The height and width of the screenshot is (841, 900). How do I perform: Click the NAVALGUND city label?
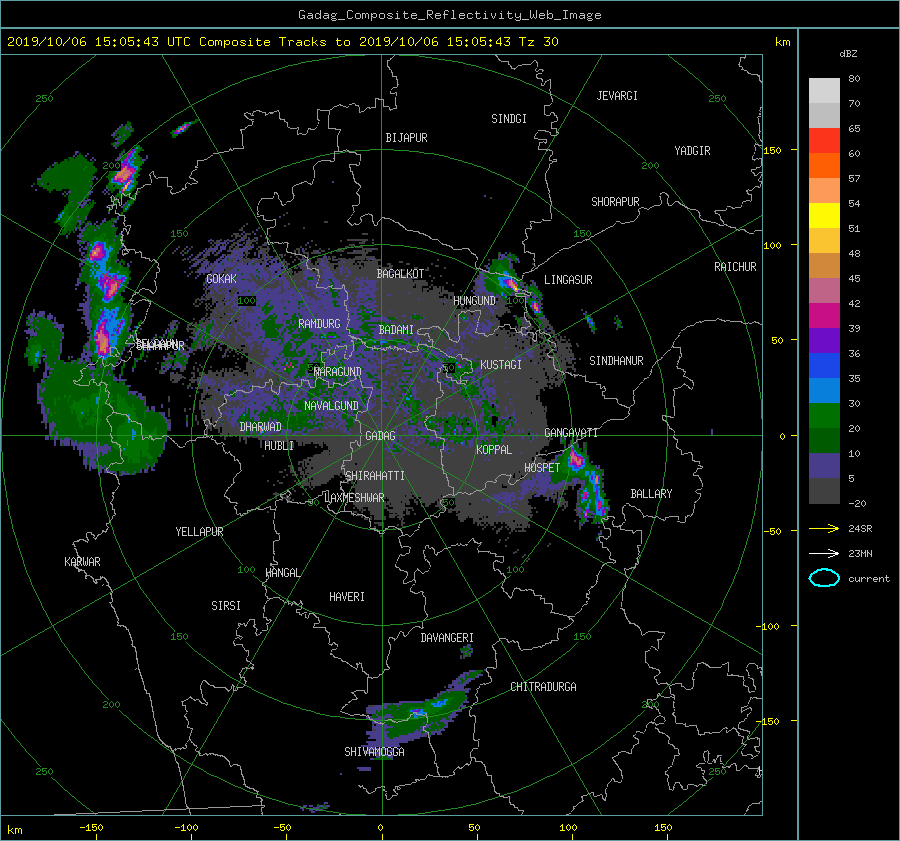coord(331,406)
